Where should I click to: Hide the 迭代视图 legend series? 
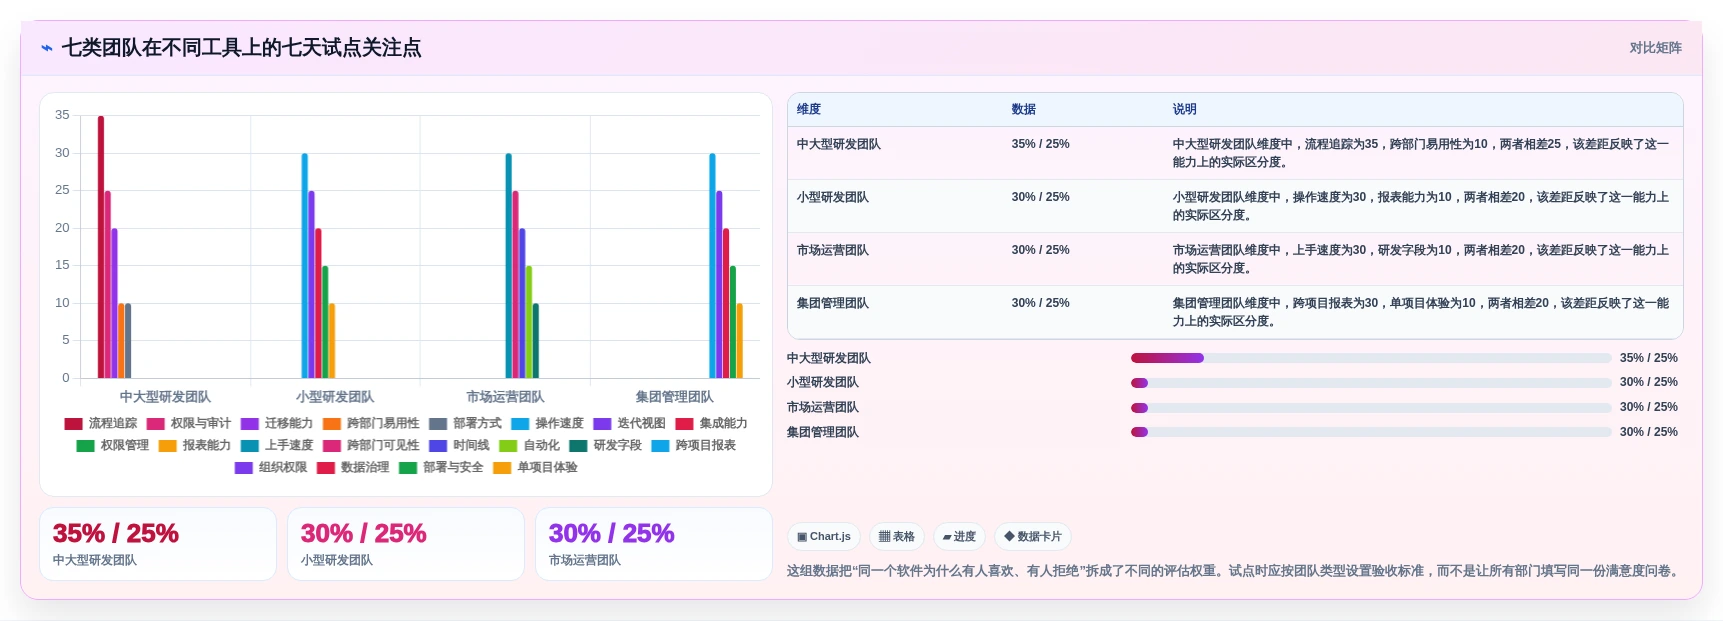click(629, 423)
